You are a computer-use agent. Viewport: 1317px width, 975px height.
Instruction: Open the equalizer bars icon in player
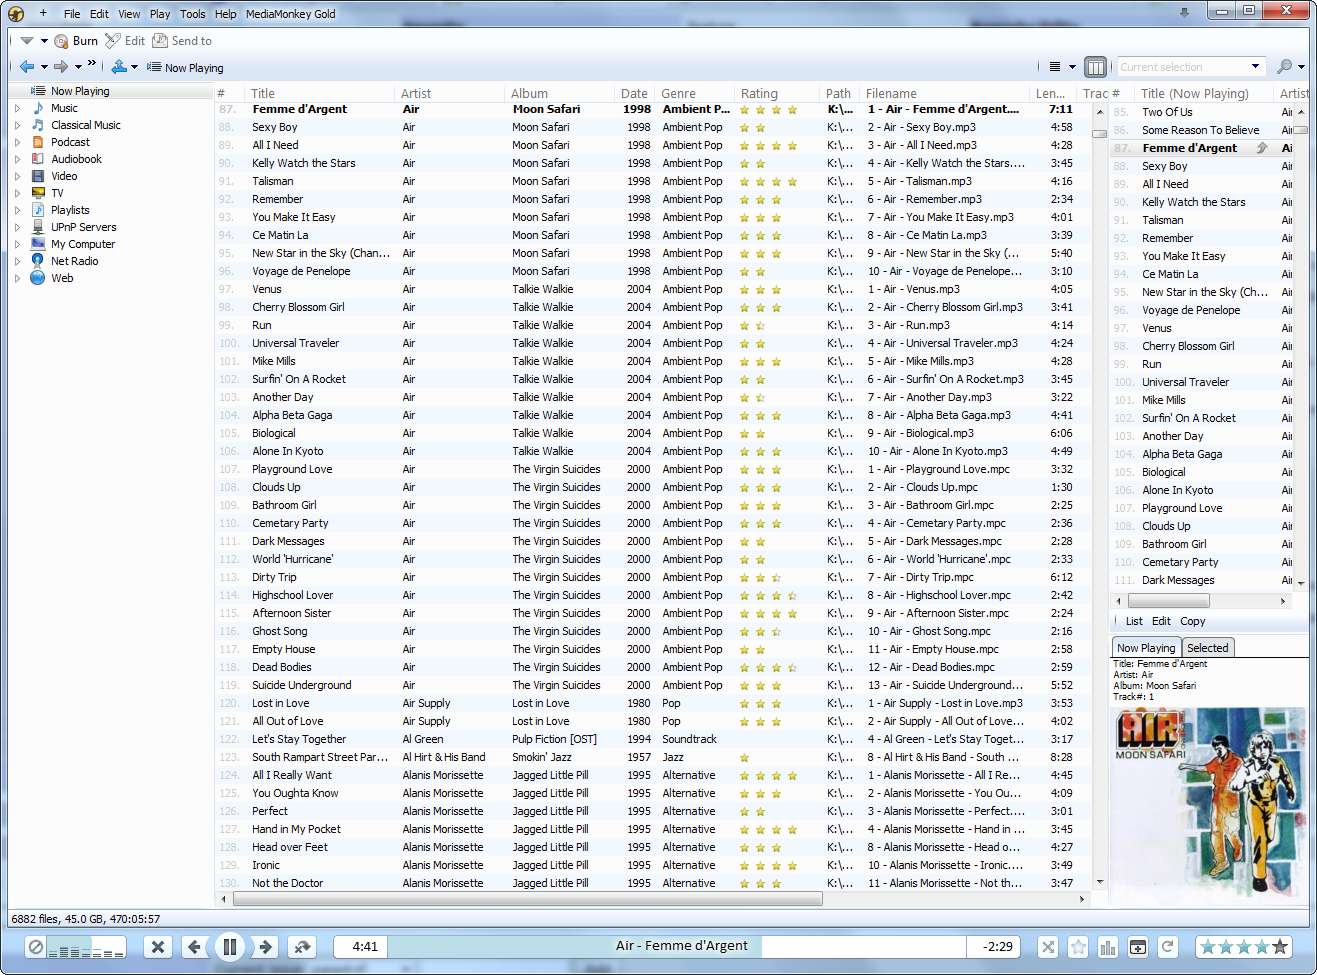1107,946
